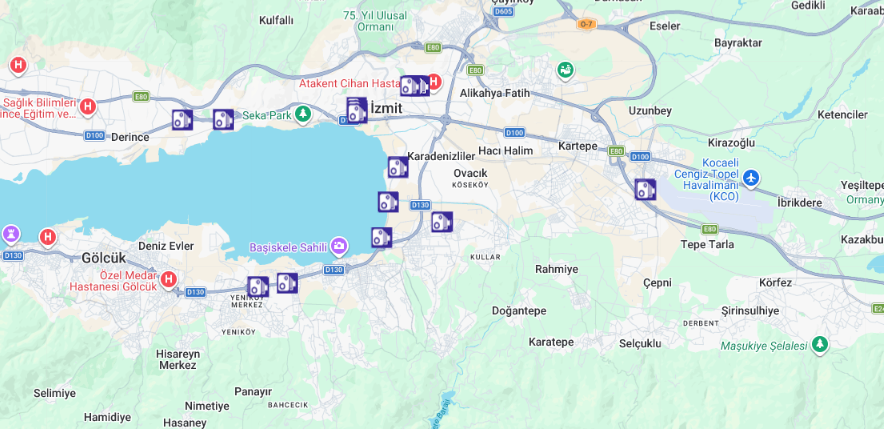
Task: Open the camera marker beside the İzmit label
Action: tap(356, 110)
